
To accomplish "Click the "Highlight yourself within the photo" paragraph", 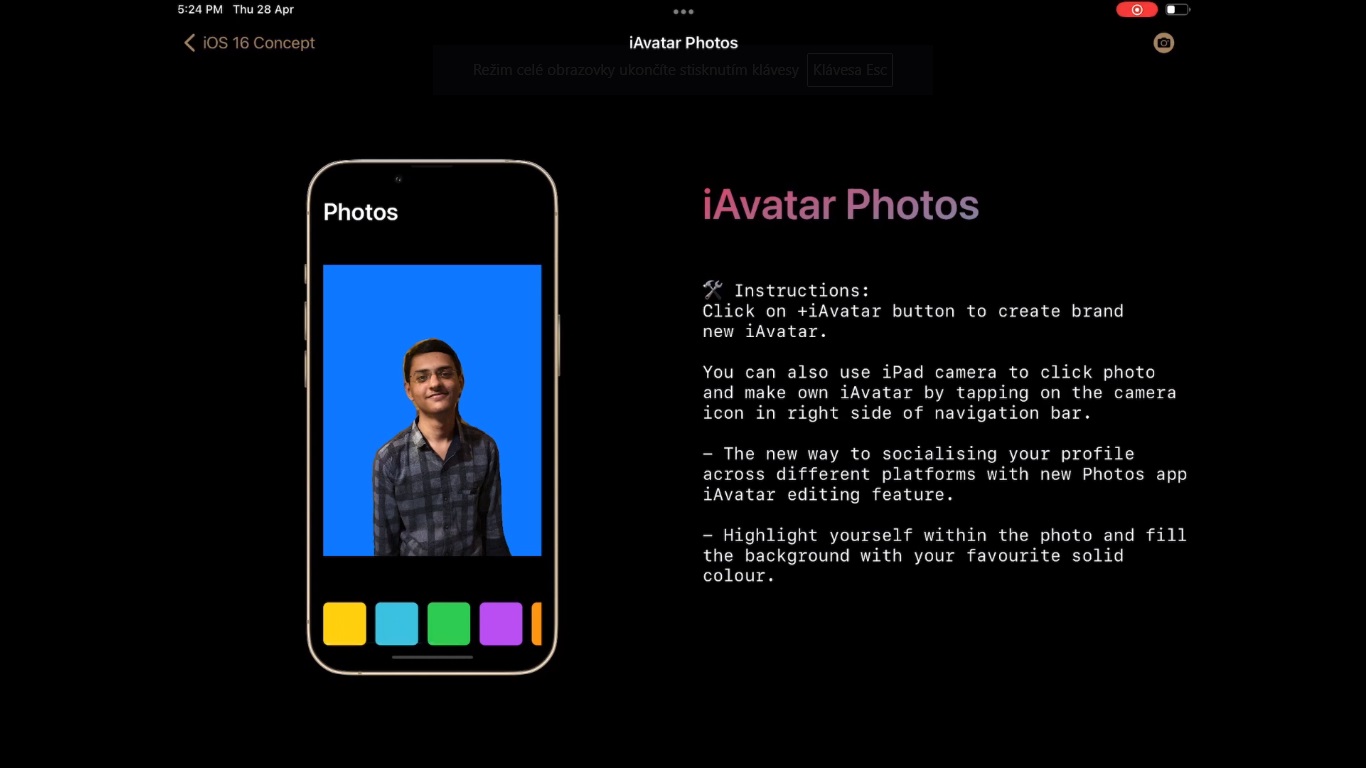I will pyautogui.click(x=945, y=555).
